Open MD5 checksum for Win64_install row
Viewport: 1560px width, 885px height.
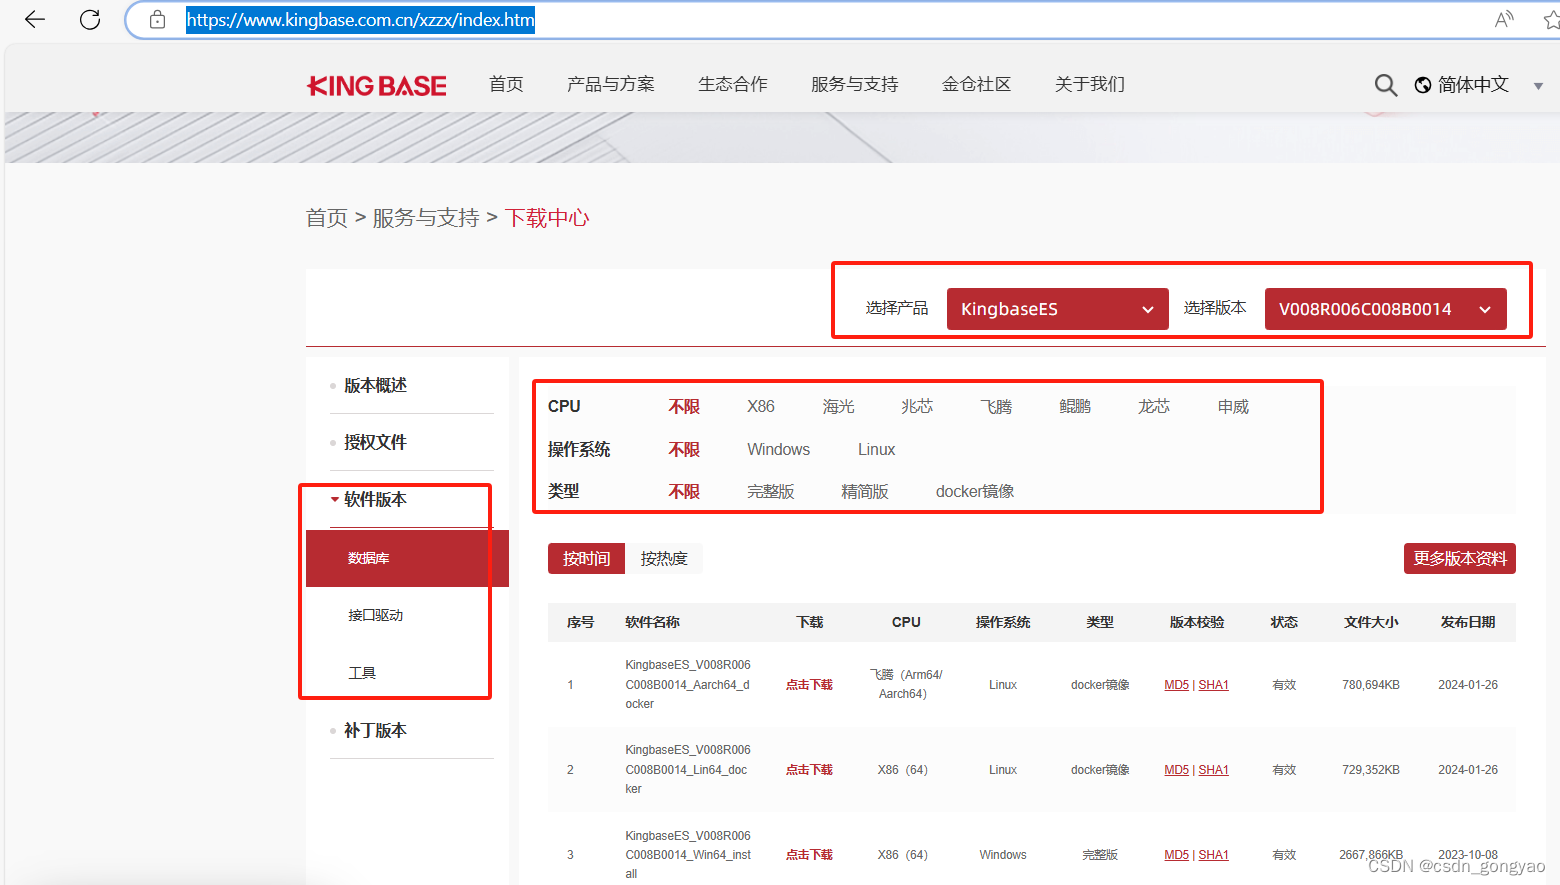pyautogui.click(x=1176, y=855)
